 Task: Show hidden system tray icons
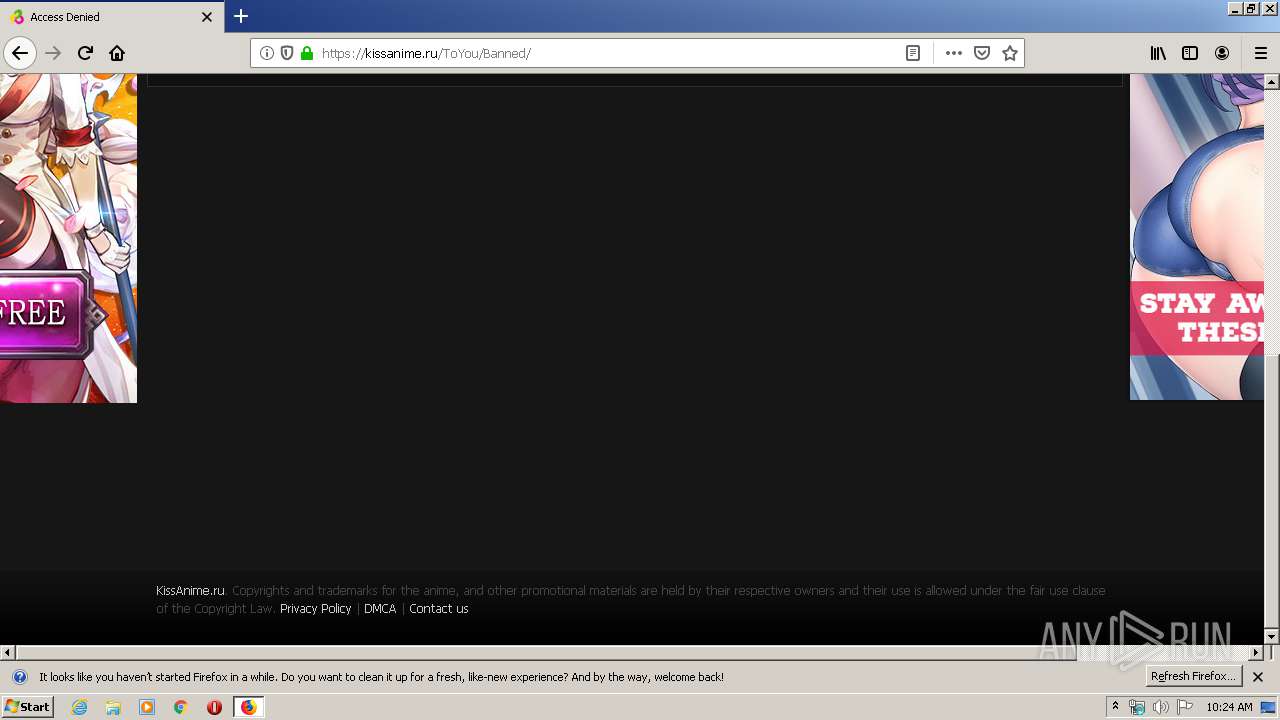[1115, 707]
